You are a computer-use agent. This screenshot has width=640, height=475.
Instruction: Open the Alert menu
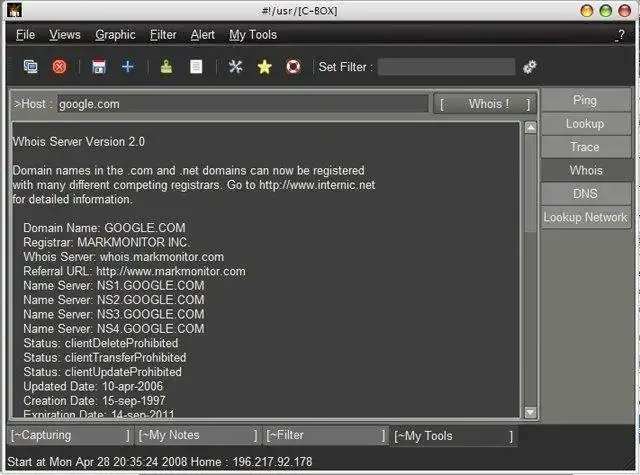tap(202, 35)
